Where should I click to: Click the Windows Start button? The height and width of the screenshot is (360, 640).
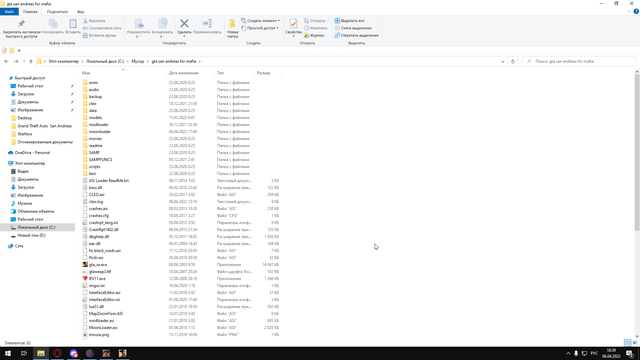pos(8,353)
